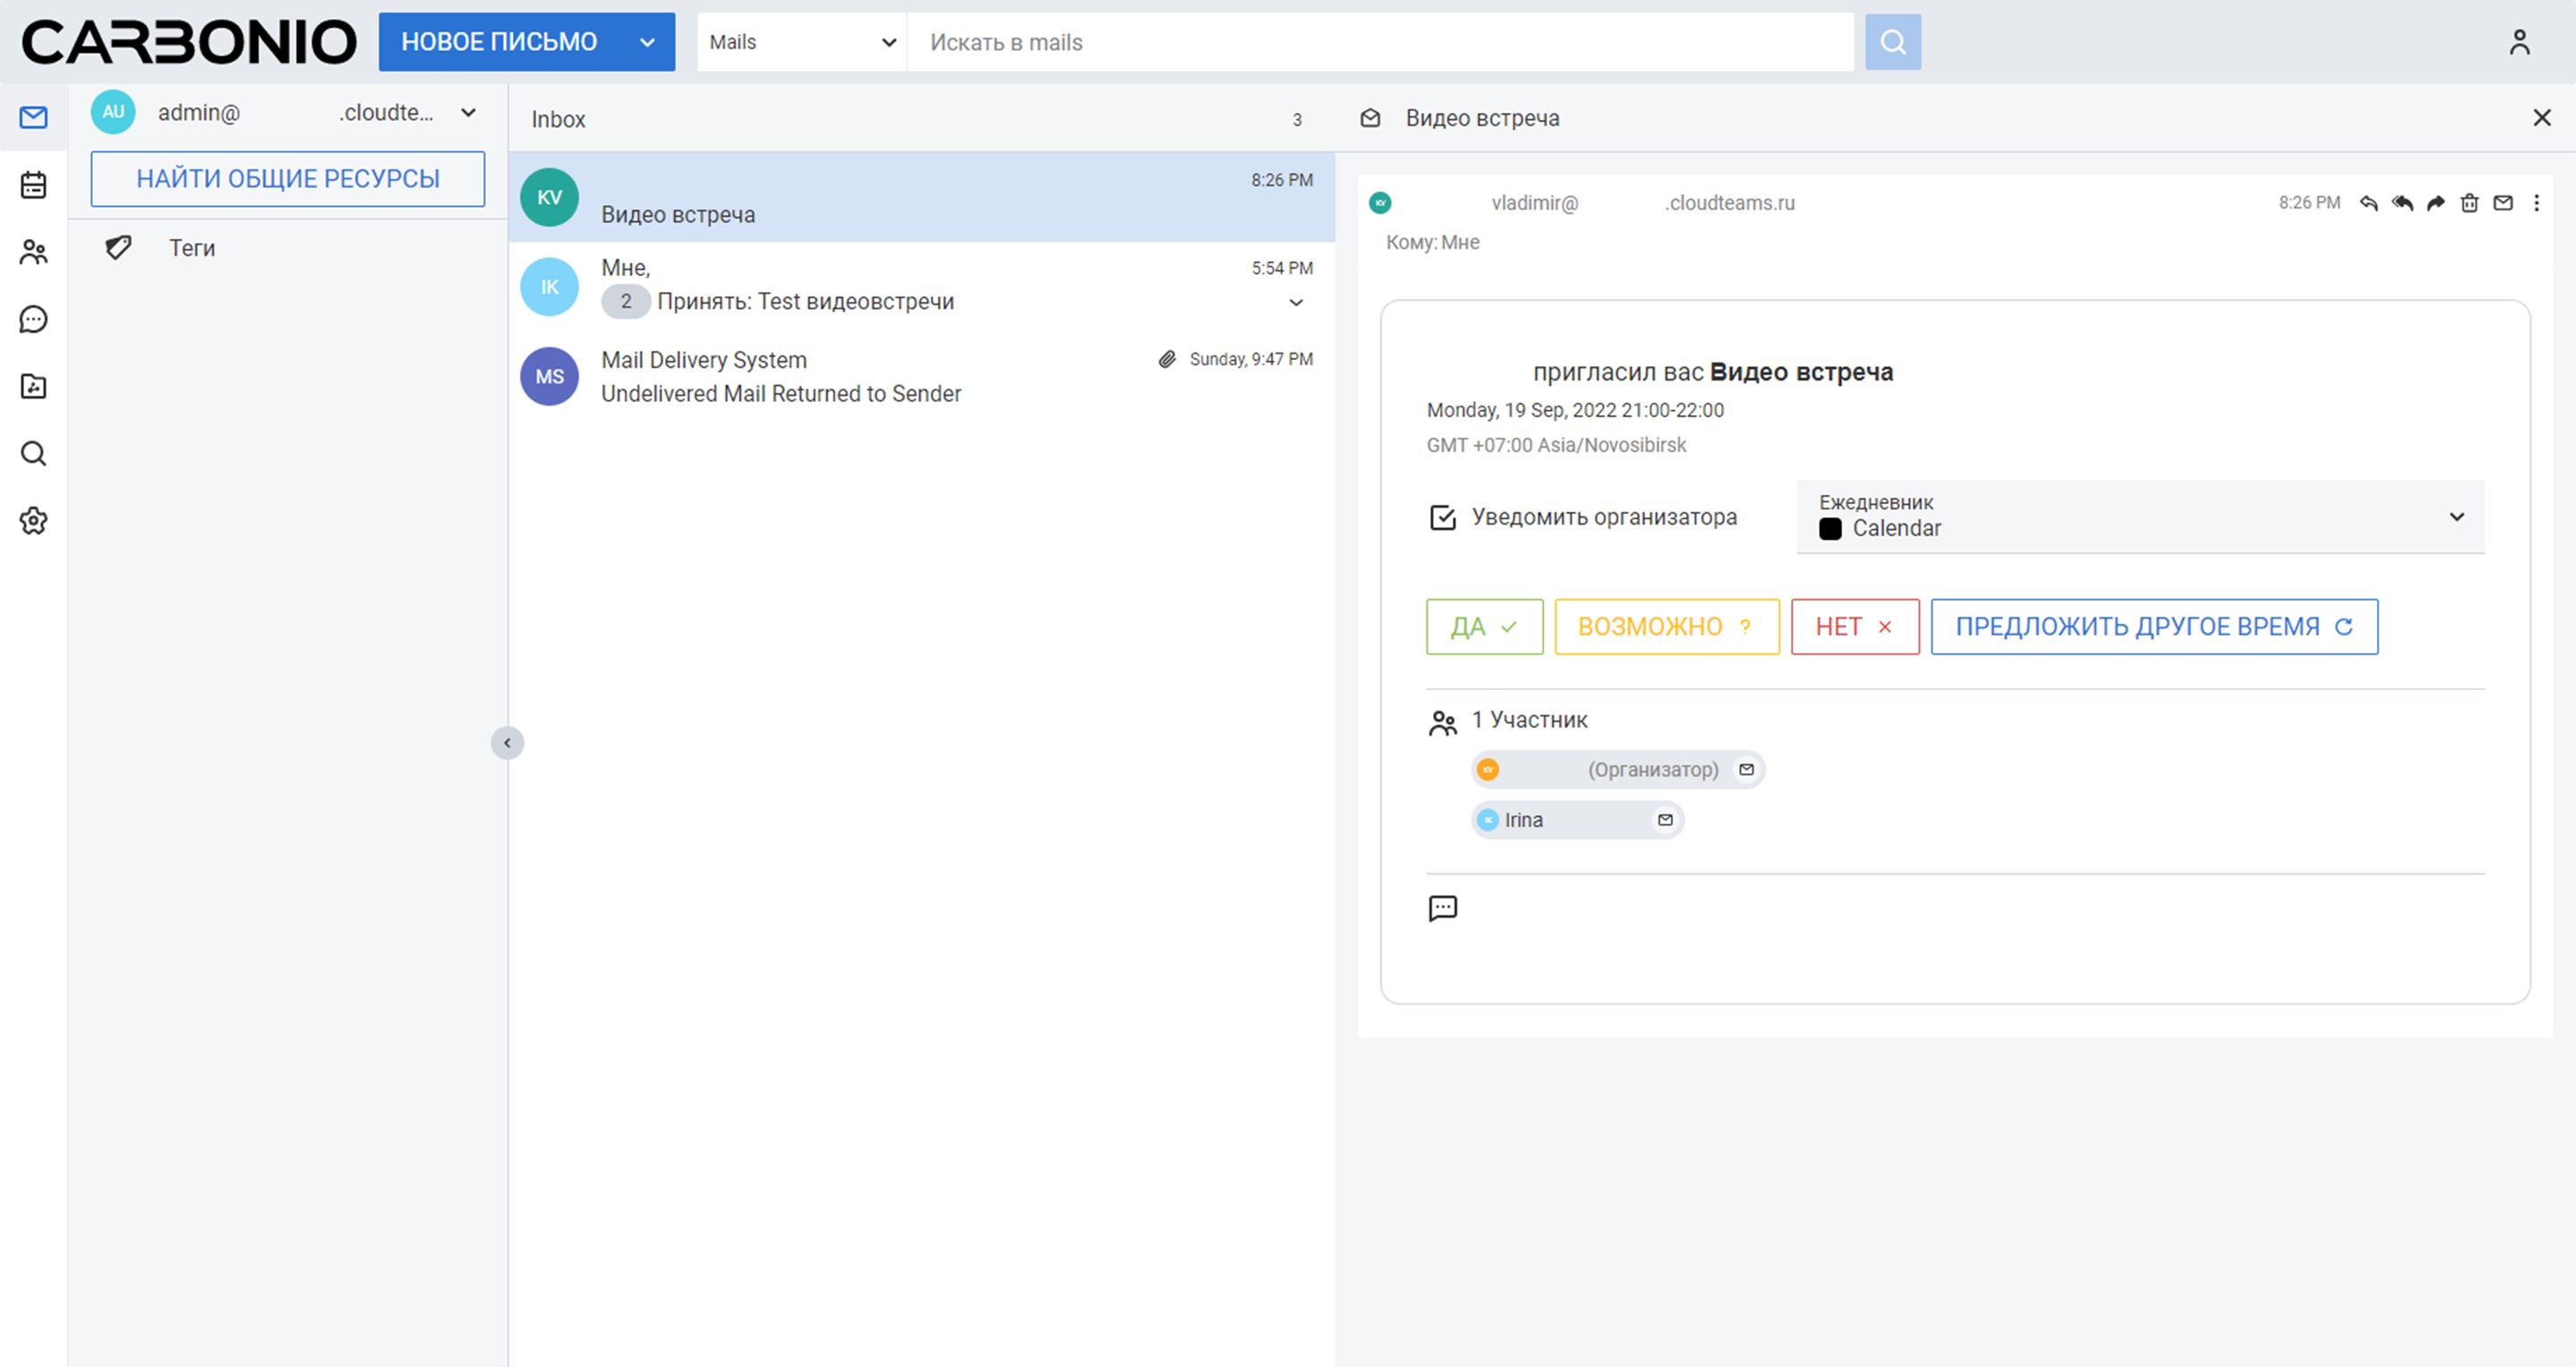Open the Ежедневник Calendar dropdown
Image resolution: width=2576 pixels, height=1367 pixels.
click(x=2455, y=517)
